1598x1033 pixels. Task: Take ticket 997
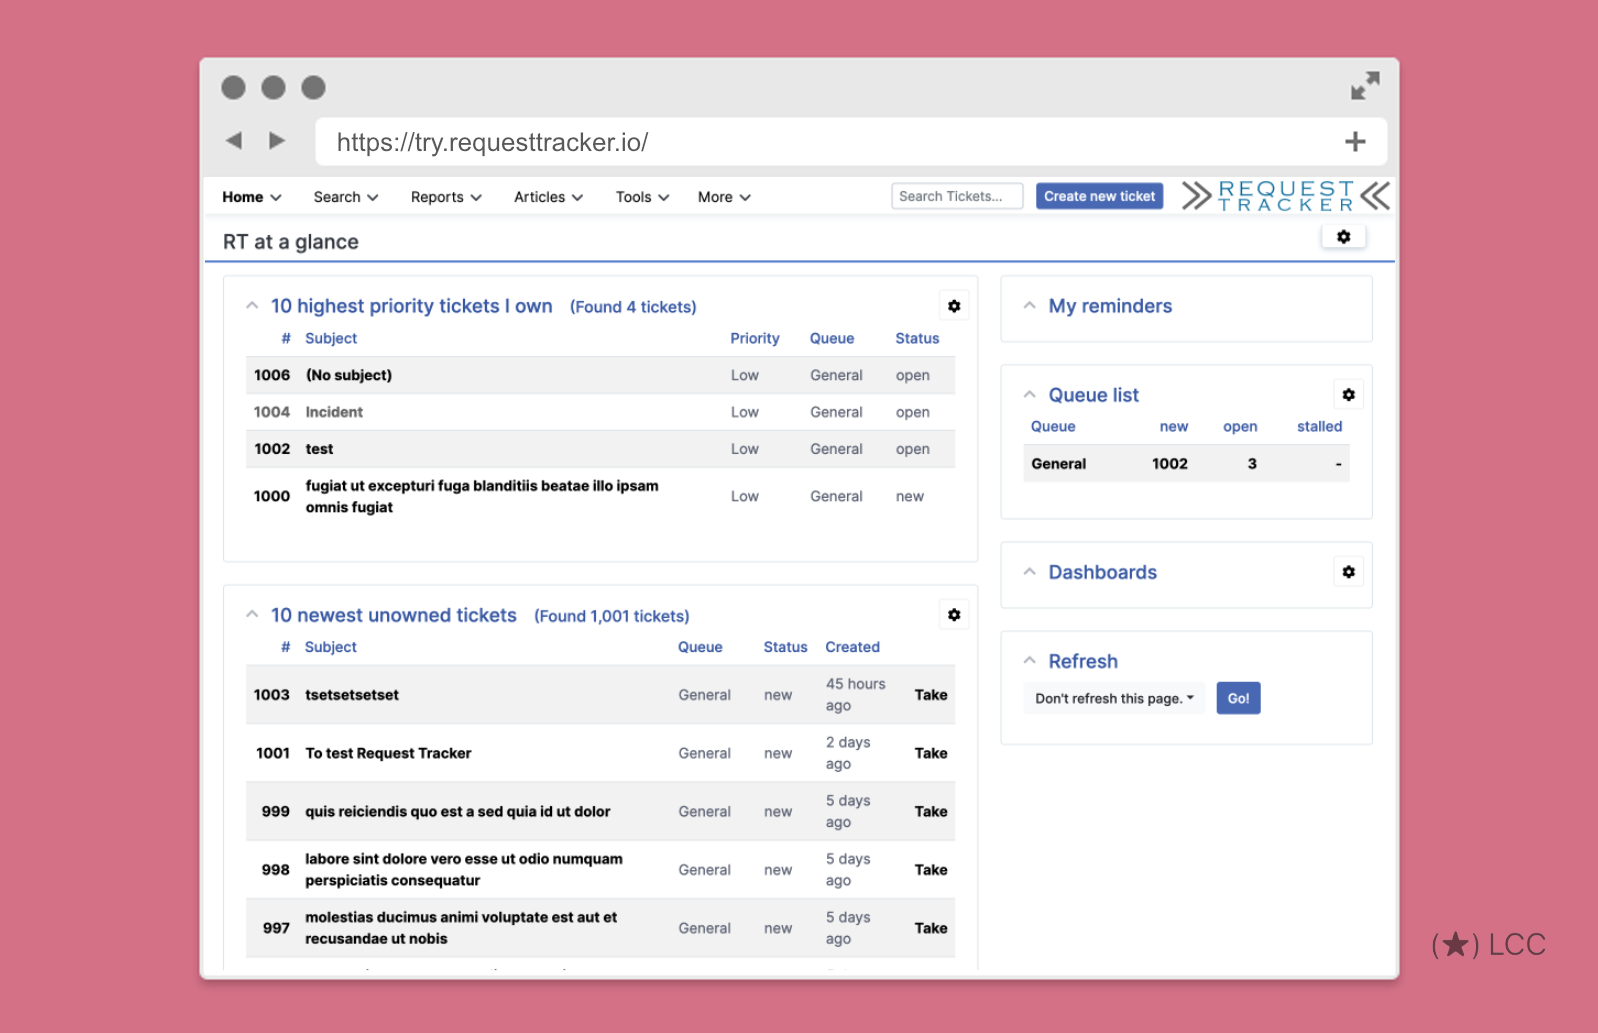coord(931,928)
